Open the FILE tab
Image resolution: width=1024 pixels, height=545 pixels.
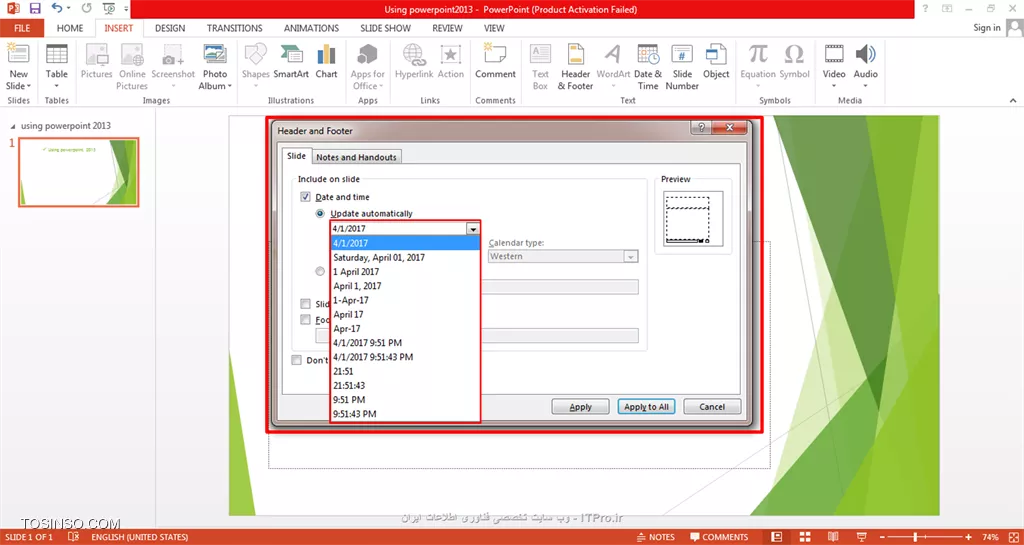pos(22,28)
